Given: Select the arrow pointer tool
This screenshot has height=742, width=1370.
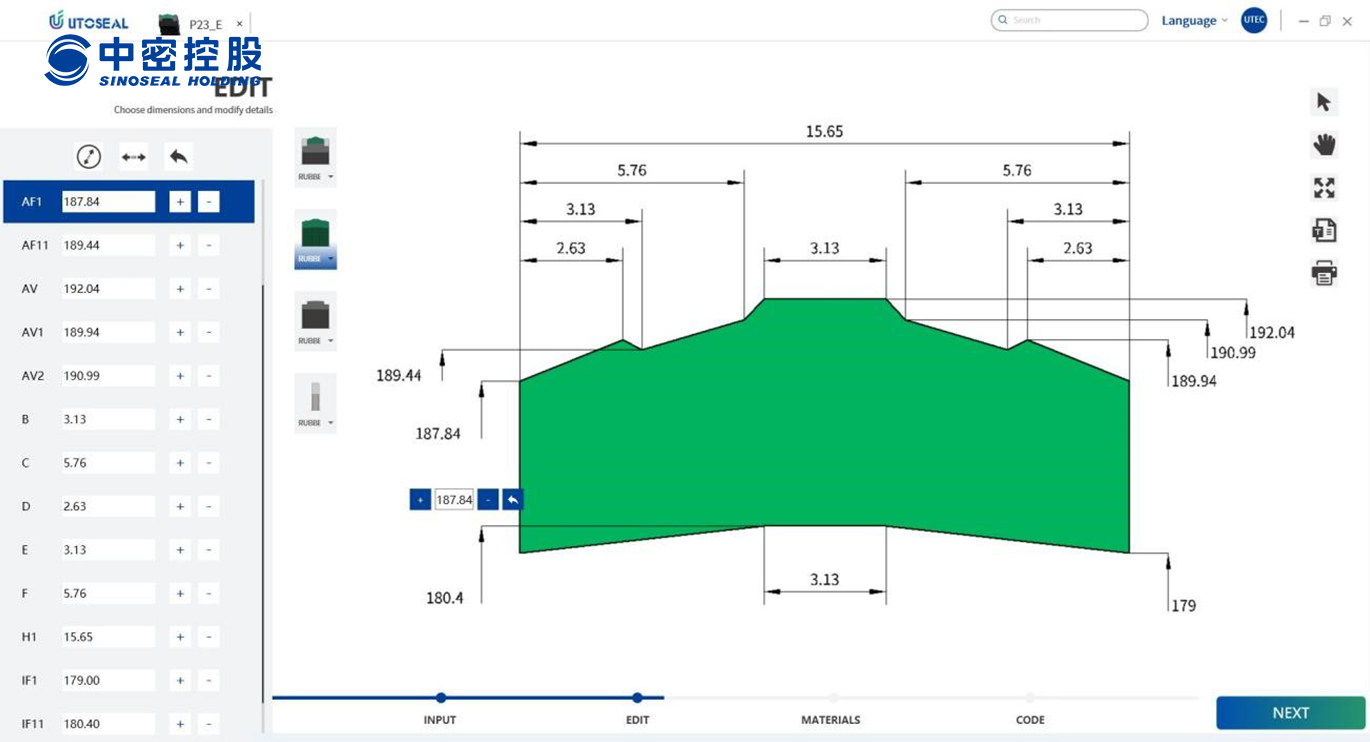Looking at the screenshot, I should pyautogui.click(x=1324, y=102).
